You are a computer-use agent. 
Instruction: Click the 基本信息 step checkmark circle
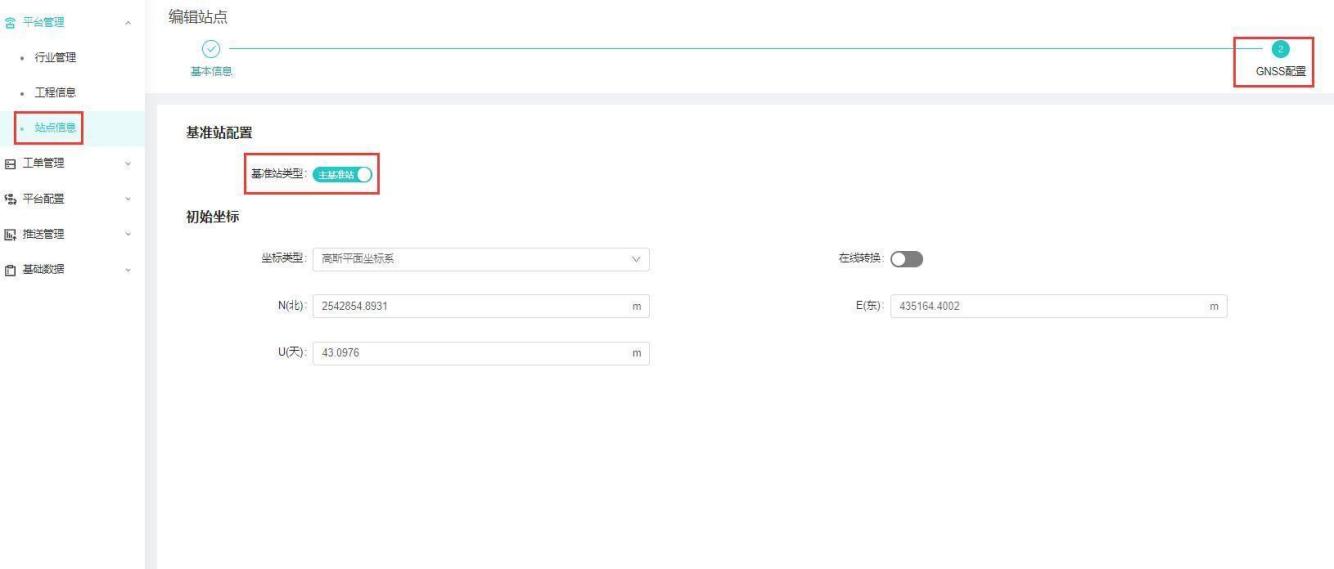coord(210,48)
